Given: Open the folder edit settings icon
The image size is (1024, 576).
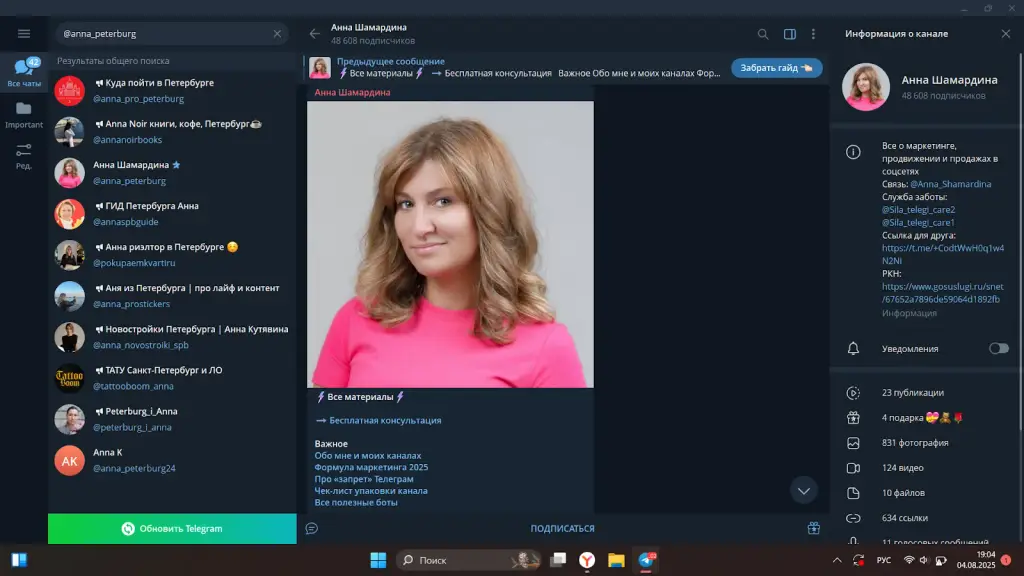Looking at the screenshot, I should 24,156.
